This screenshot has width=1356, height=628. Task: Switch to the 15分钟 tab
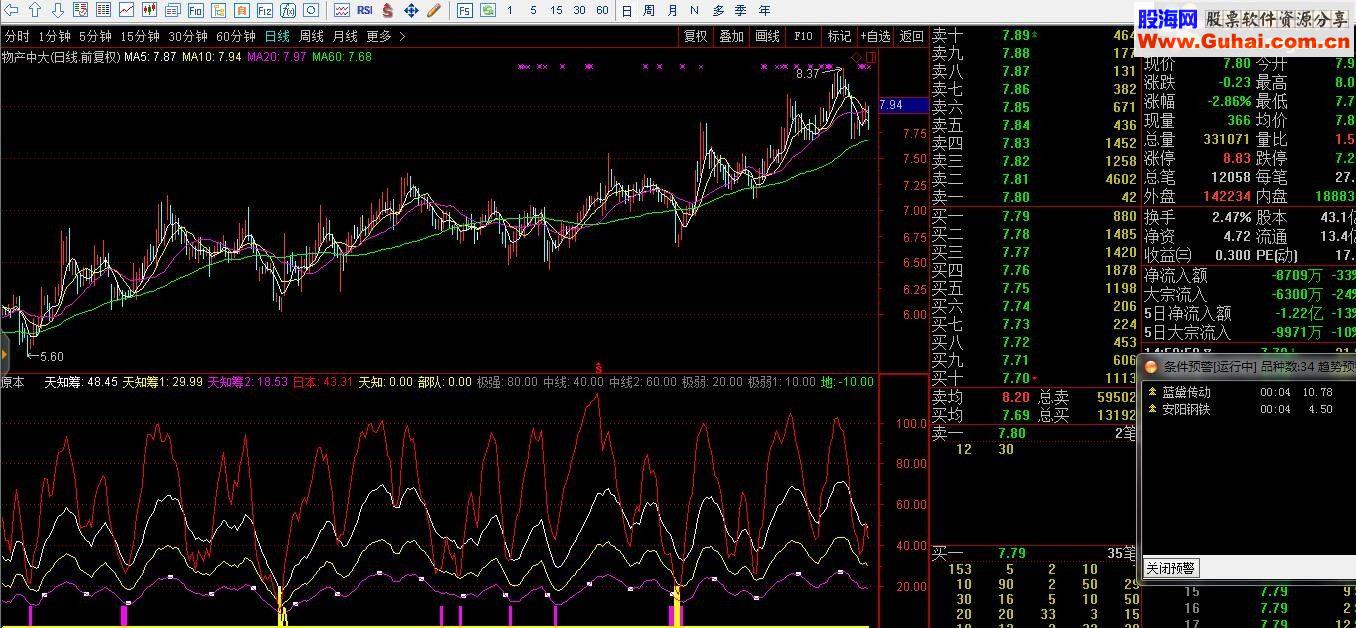pyautogui.click(x=140, y=36)
